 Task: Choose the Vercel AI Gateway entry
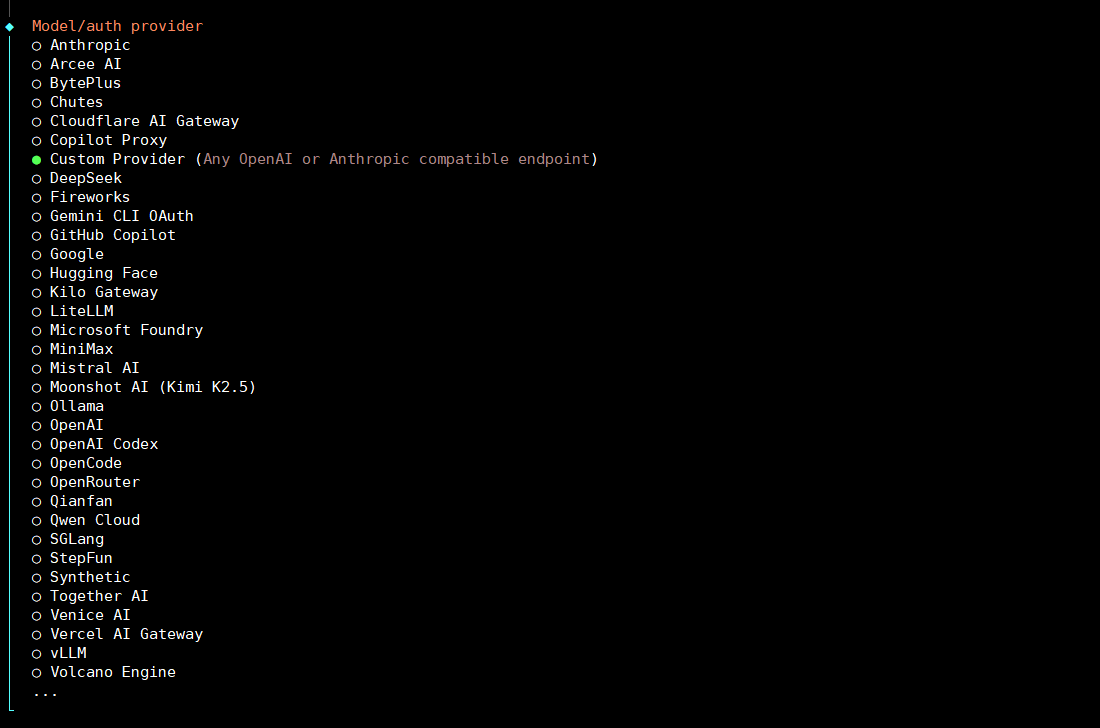[x=126, y=634]
